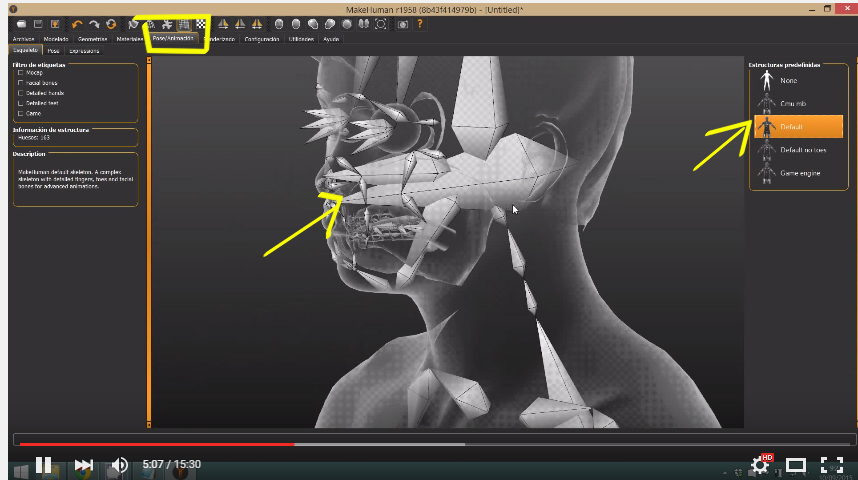The width and height of the screenshot is (858, 480).
Task: Pause the video playback
Action: coord(43,465)
